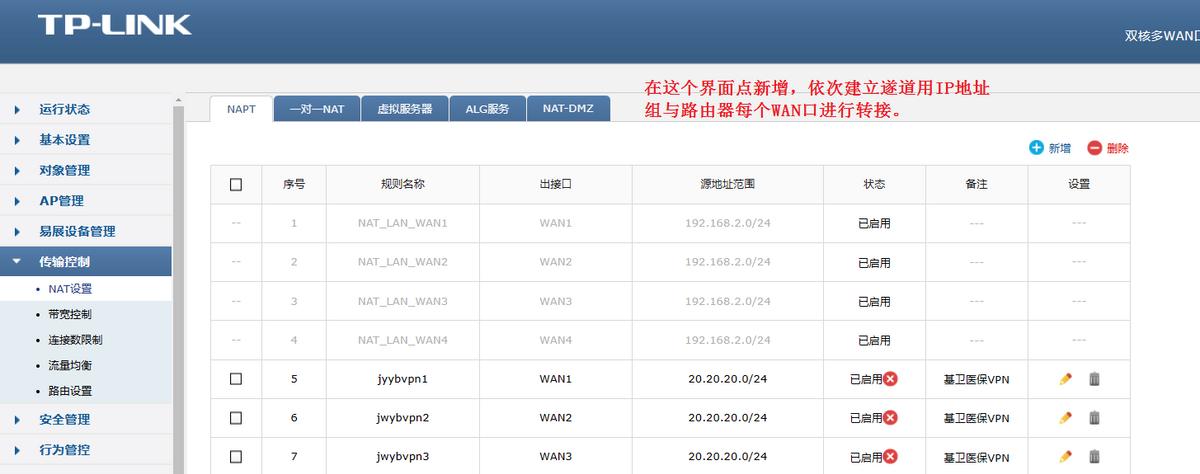Expand the 行为管控 menu arrow
This screenshot has height=474, width=1200.
tap(17, 450)
